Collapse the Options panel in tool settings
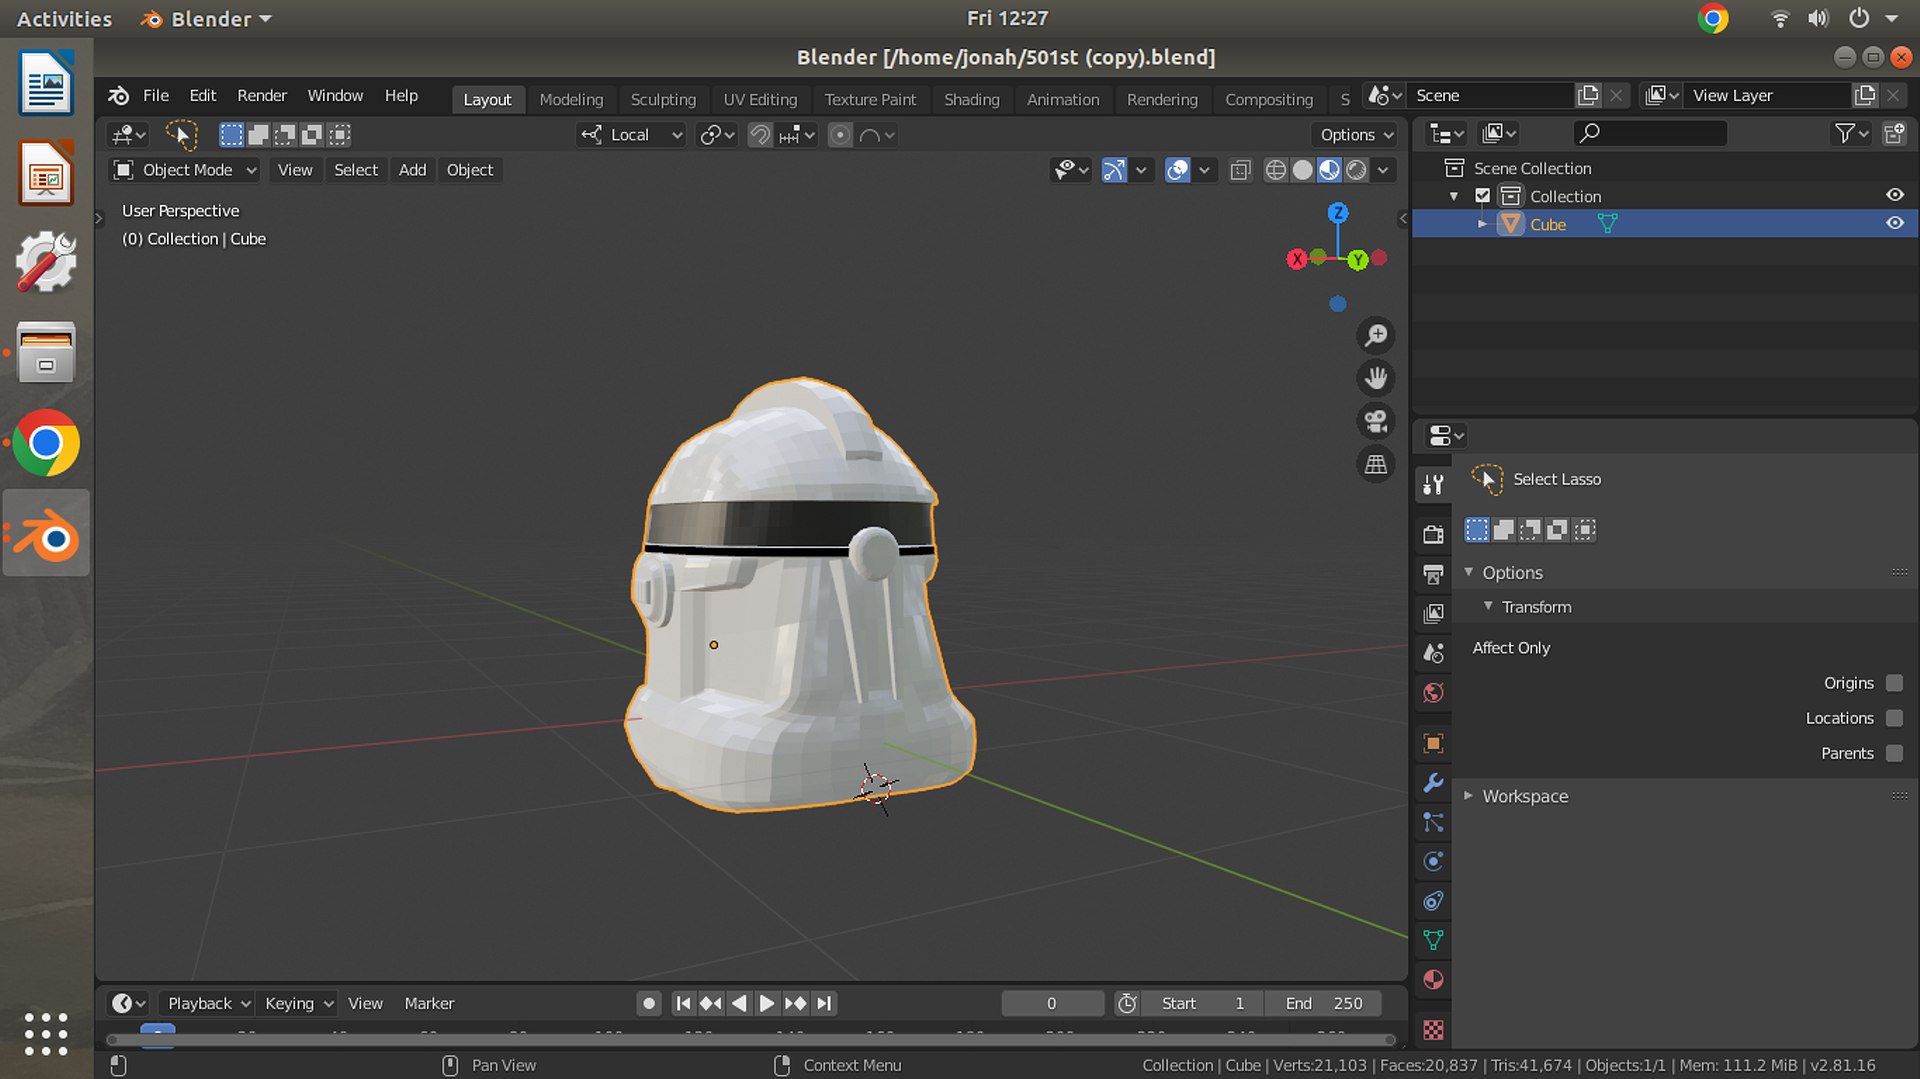The image size is (1920, 1079). click(x=1469, y=572)
